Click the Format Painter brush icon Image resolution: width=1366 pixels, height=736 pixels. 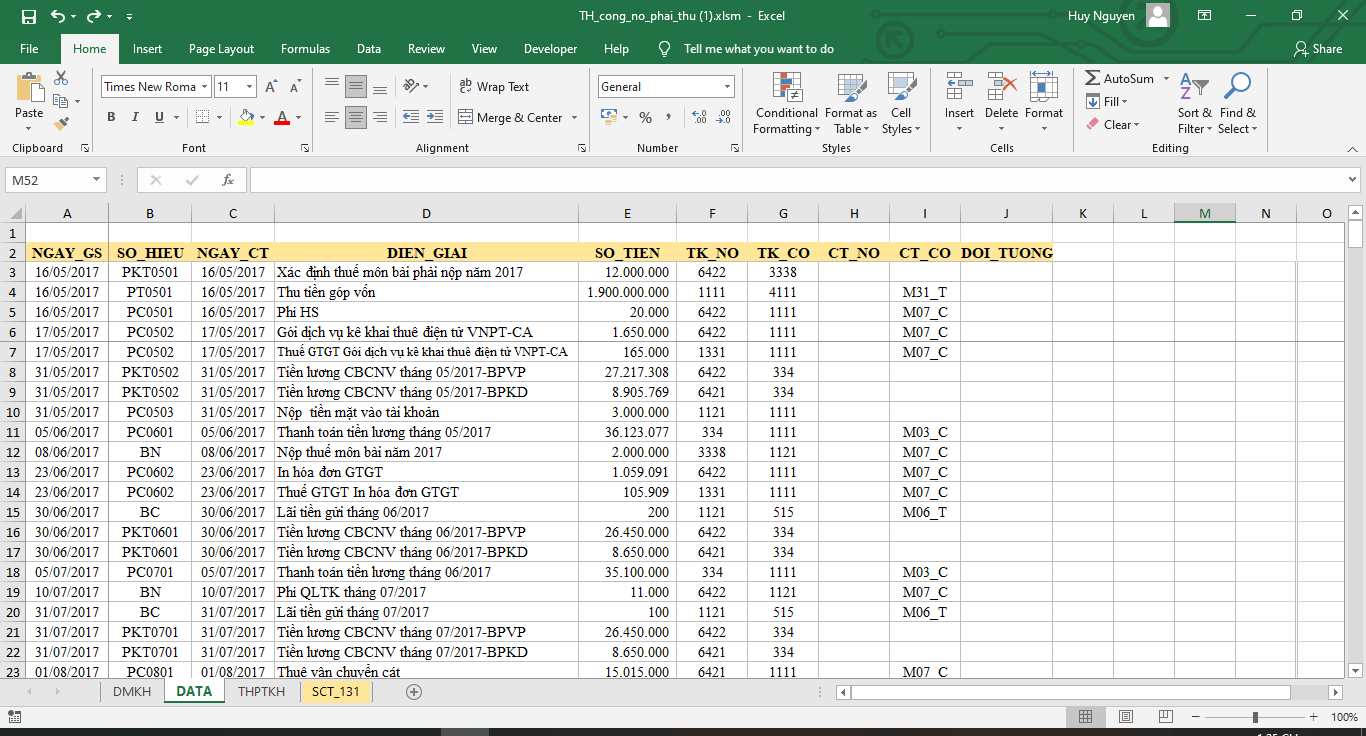(61, 124)
